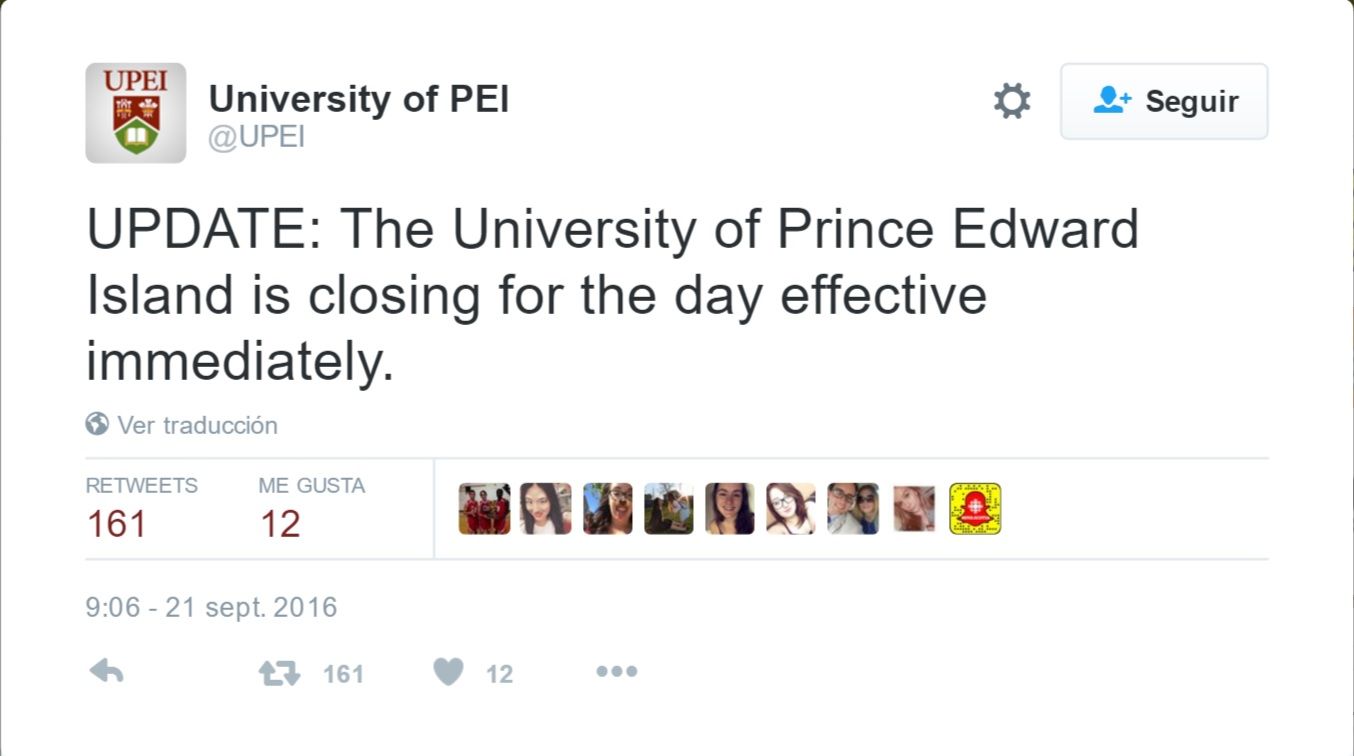Click the Seguir follow button
1354x756 pixels.
(1164, 101)
